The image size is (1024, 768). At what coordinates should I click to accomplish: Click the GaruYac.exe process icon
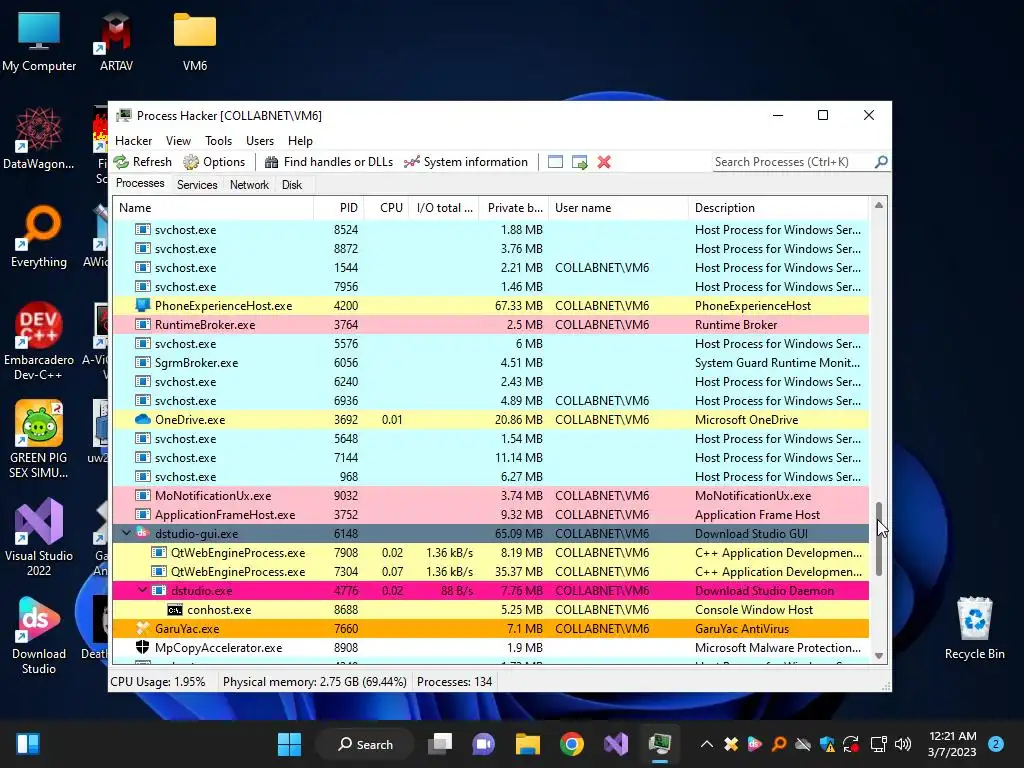[x=142, y=628]
